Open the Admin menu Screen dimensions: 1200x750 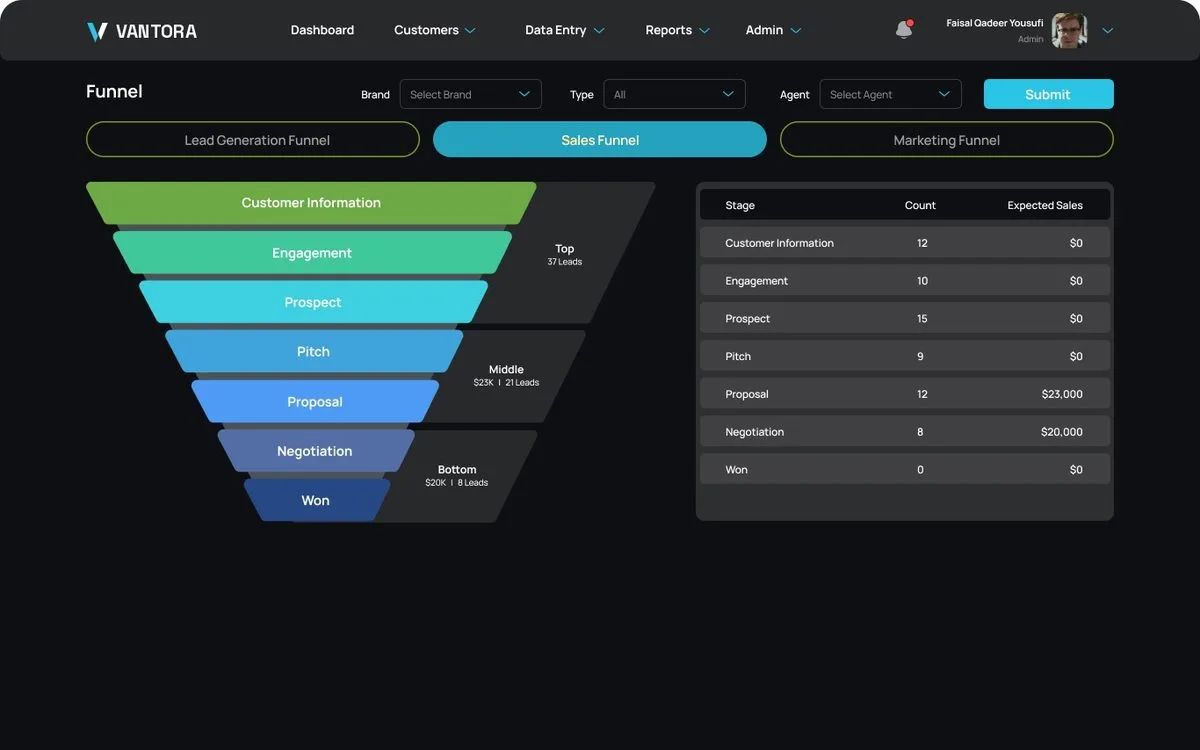click(x=773, y=30)
